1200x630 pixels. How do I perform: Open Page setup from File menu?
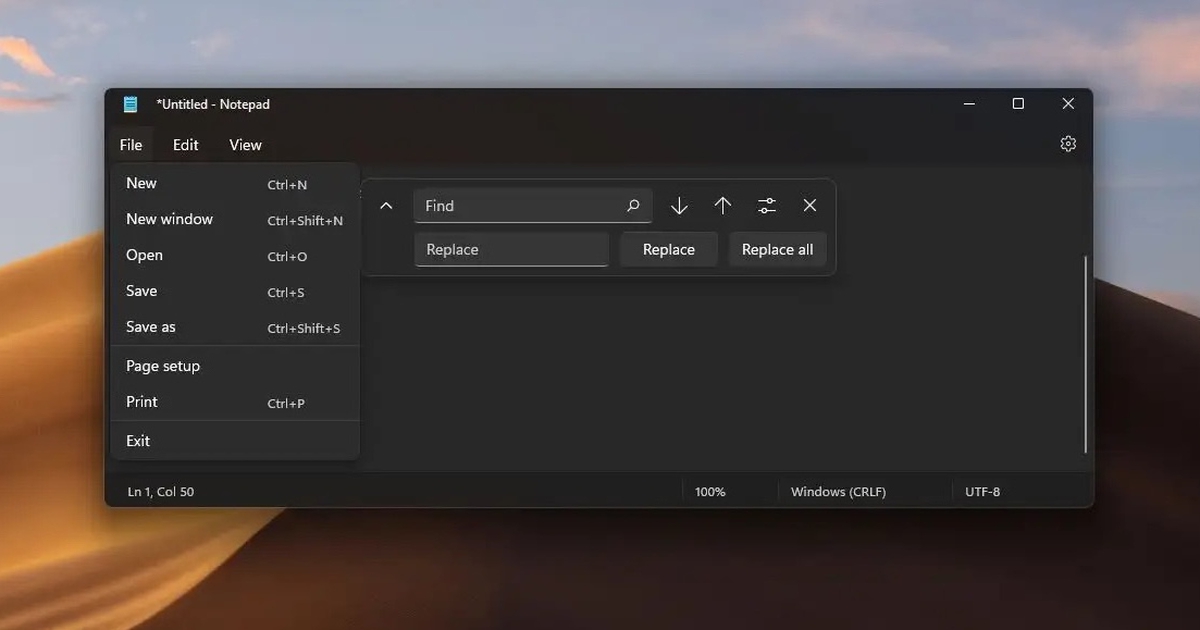click(235, 366)
